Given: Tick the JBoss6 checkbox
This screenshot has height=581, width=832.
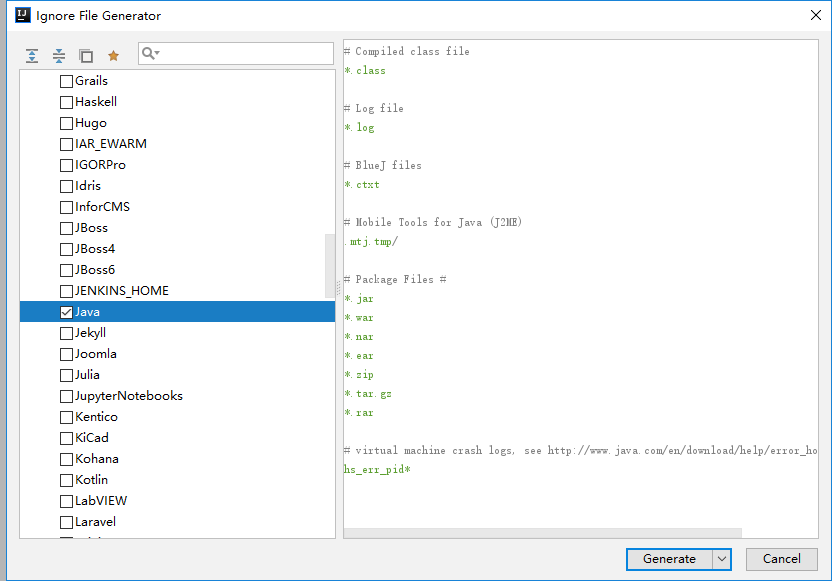Looking at the screenshot, I should click(66, 270).
